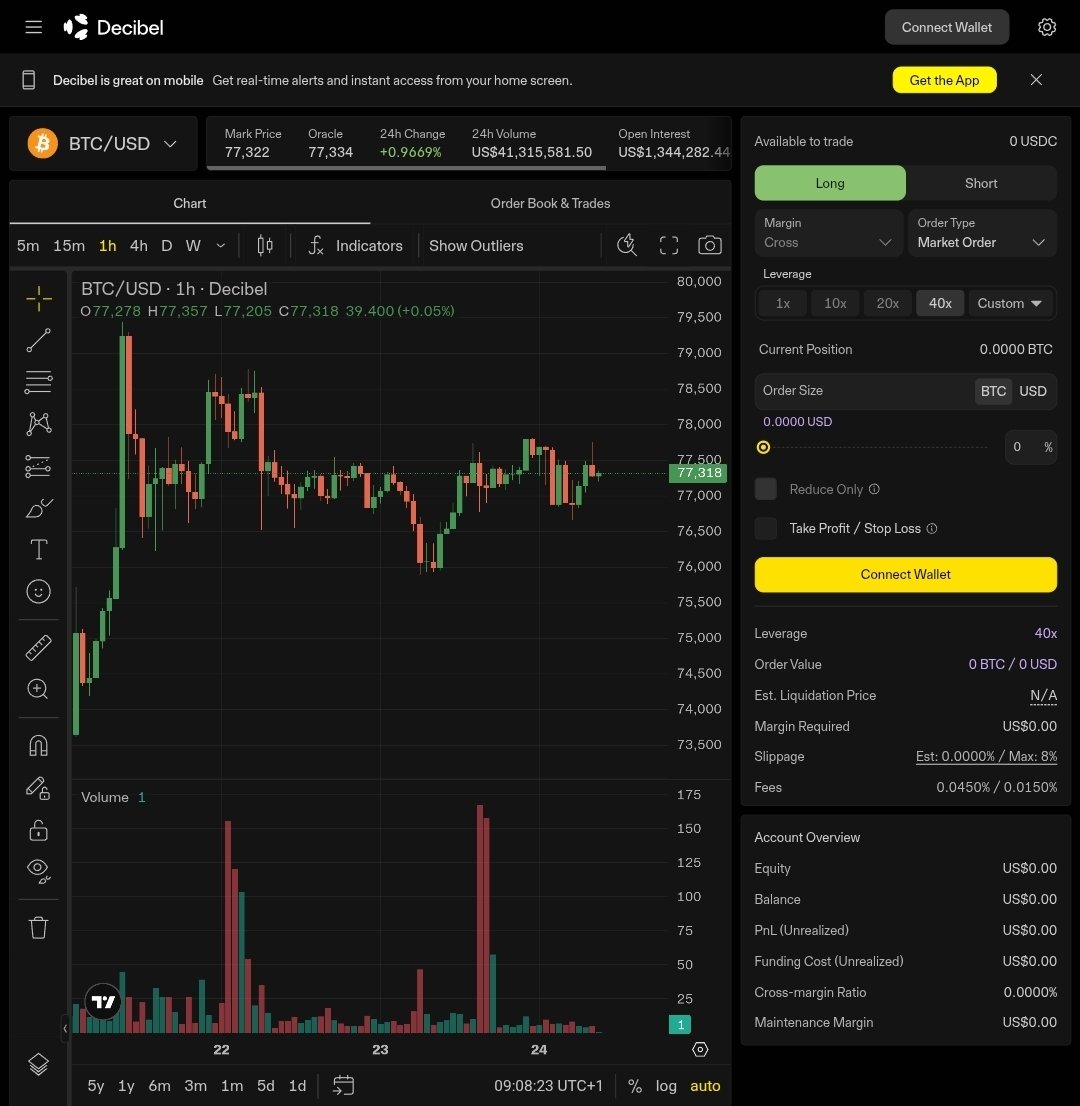Select the 1h timeframe

click(107, 245)
